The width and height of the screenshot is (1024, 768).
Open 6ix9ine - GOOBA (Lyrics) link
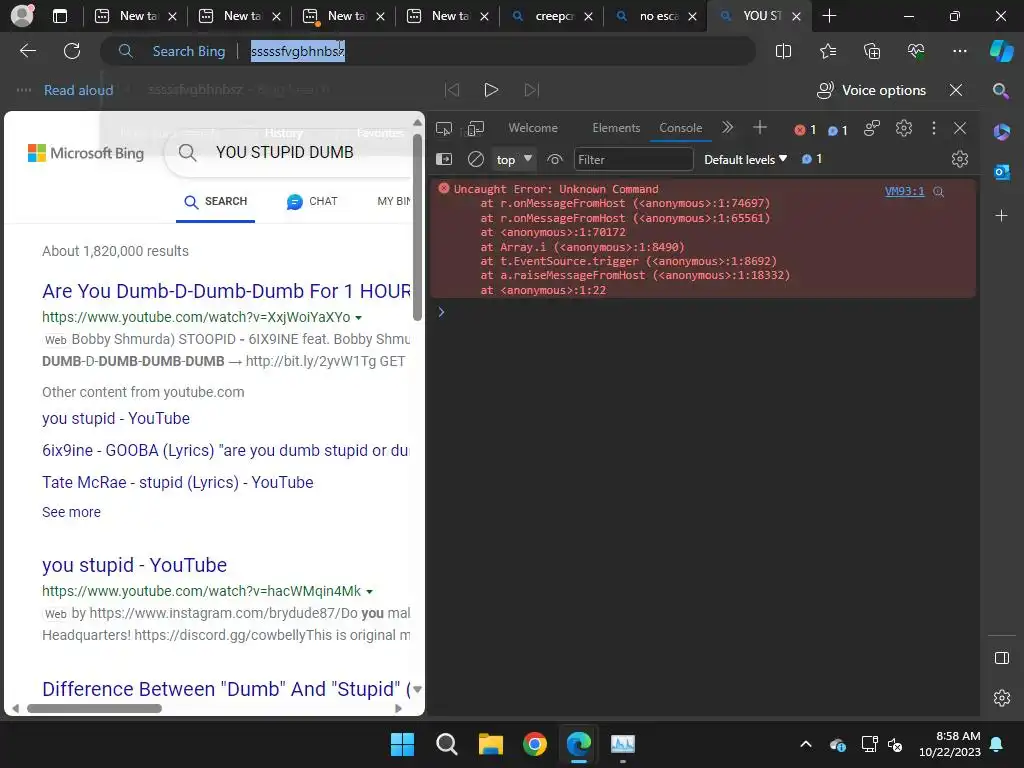coord(226,451)
